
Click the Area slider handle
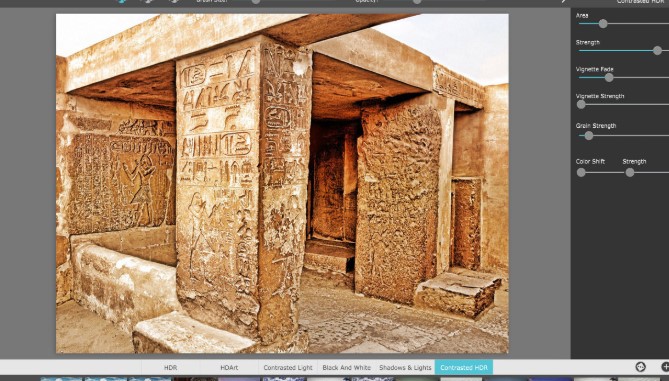coord(603,24)
